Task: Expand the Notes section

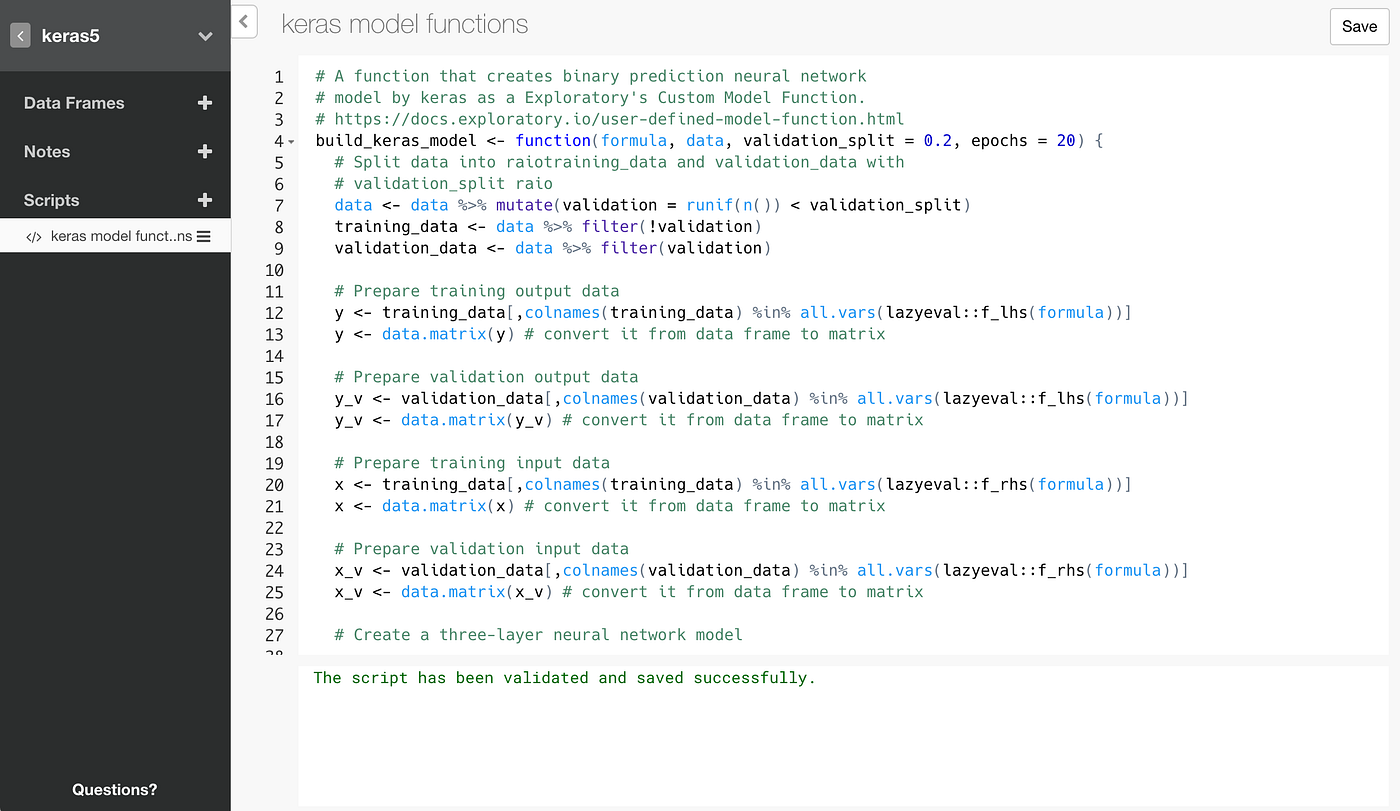Action: pos(46,151)
